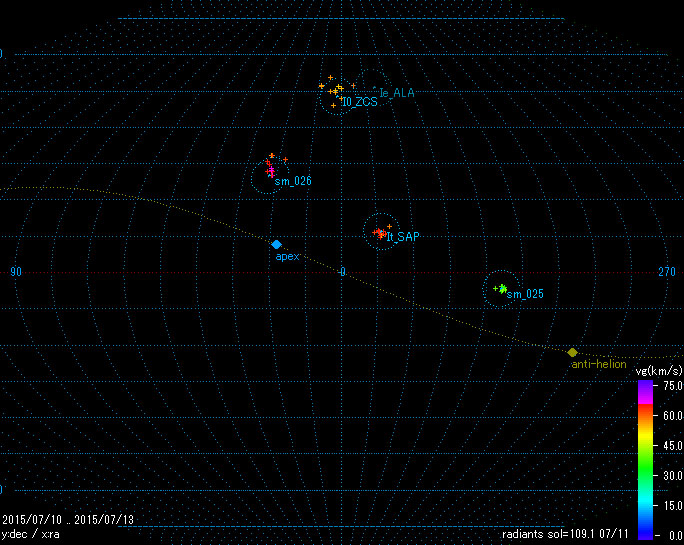Click the ALA shower label text
The height and width of the screenshot is (545, 684).
pyautogui.click(x=396, y=93)
